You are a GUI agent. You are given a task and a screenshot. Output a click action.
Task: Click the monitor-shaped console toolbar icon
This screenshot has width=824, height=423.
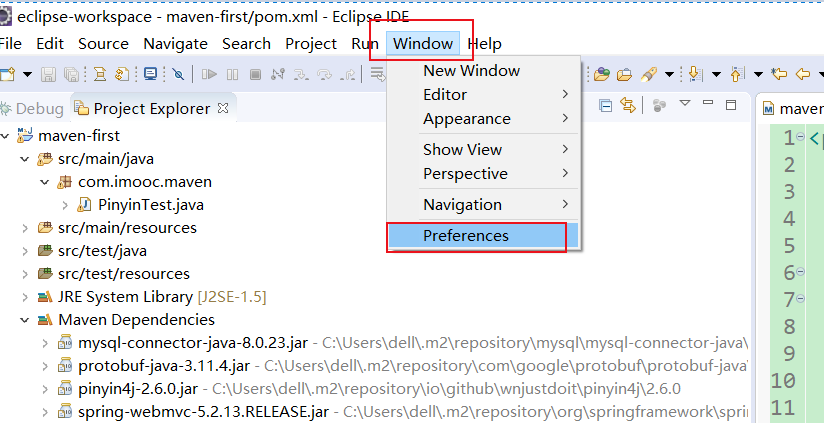pos(151,74)
